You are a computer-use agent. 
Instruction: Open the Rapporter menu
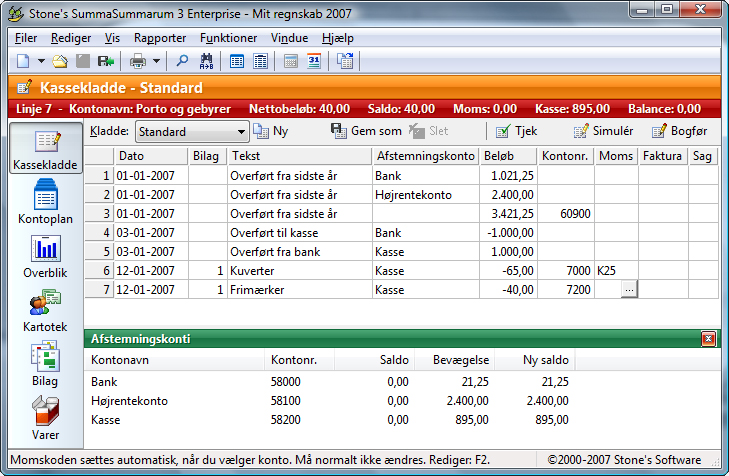(x=160, y=38)
